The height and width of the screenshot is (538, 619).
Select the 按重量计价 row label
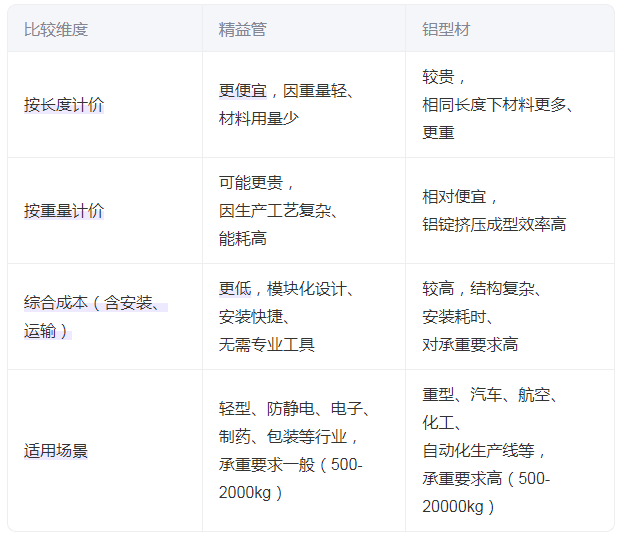64,211
